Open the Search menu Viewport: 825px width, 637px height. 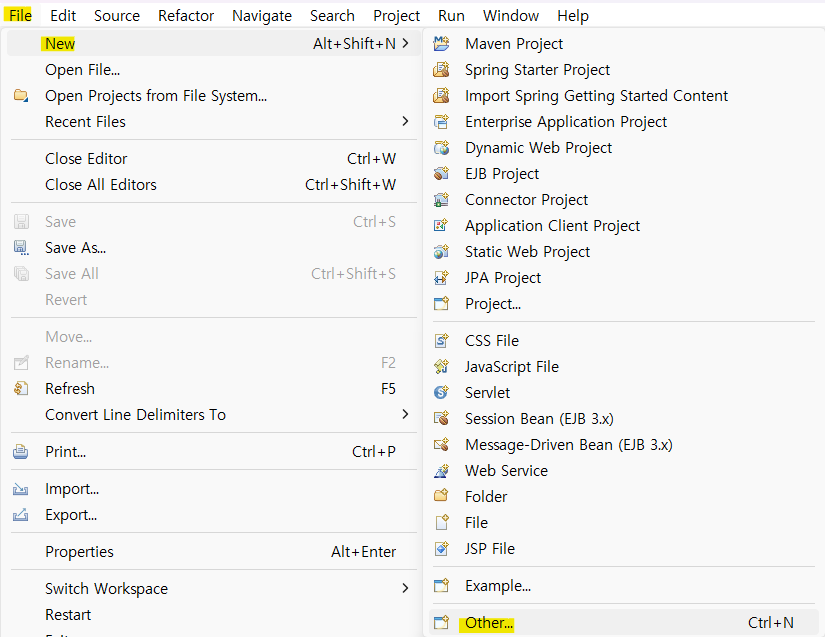coord(333,16)
